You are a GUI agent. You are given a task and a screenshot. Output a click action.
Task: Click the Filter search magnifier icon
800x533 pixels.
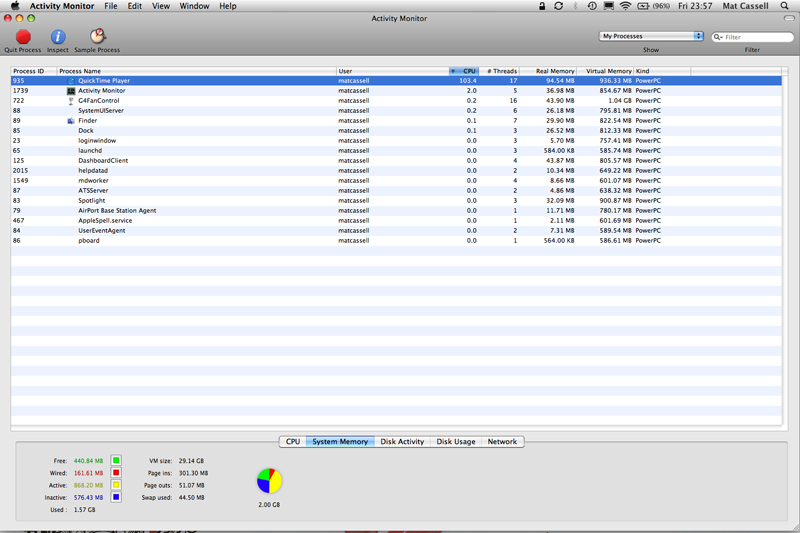[x=718, y=37]
